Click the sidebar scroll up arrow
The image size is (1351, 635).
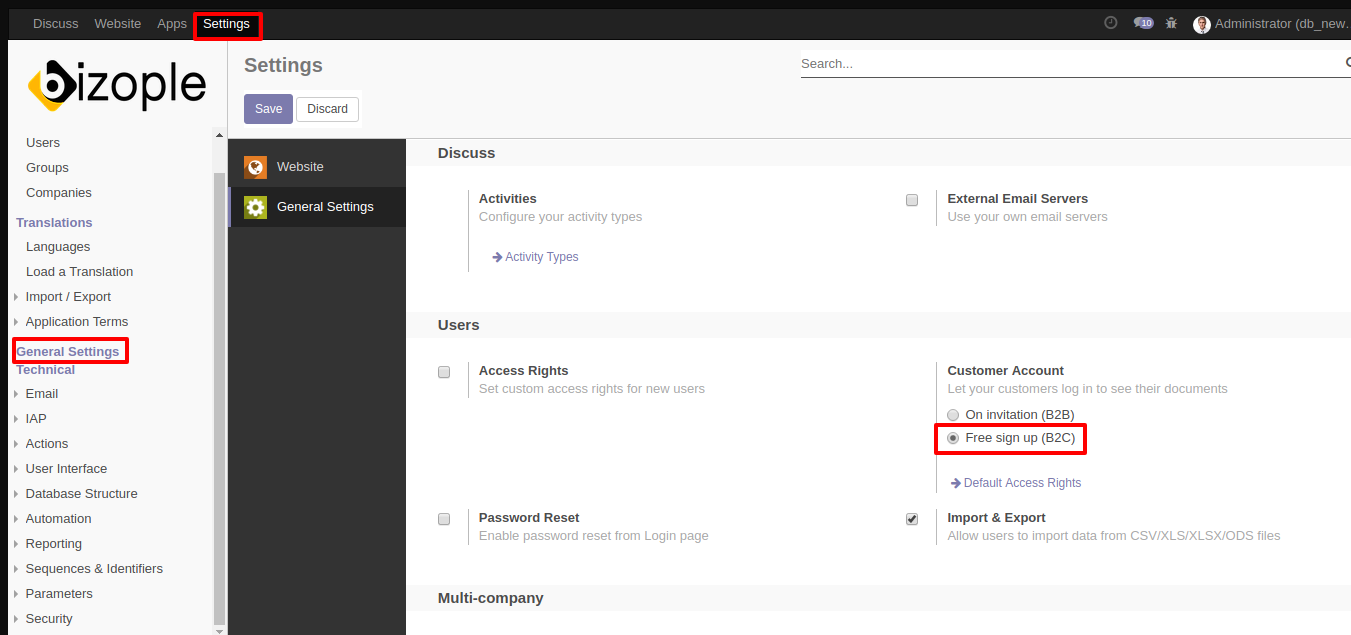pos(220,136)
